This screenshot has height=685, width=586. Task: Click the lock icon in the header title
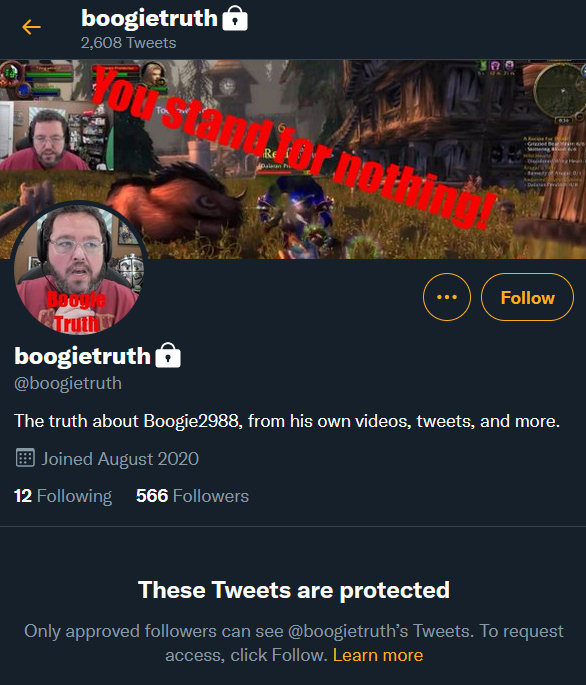235,18
